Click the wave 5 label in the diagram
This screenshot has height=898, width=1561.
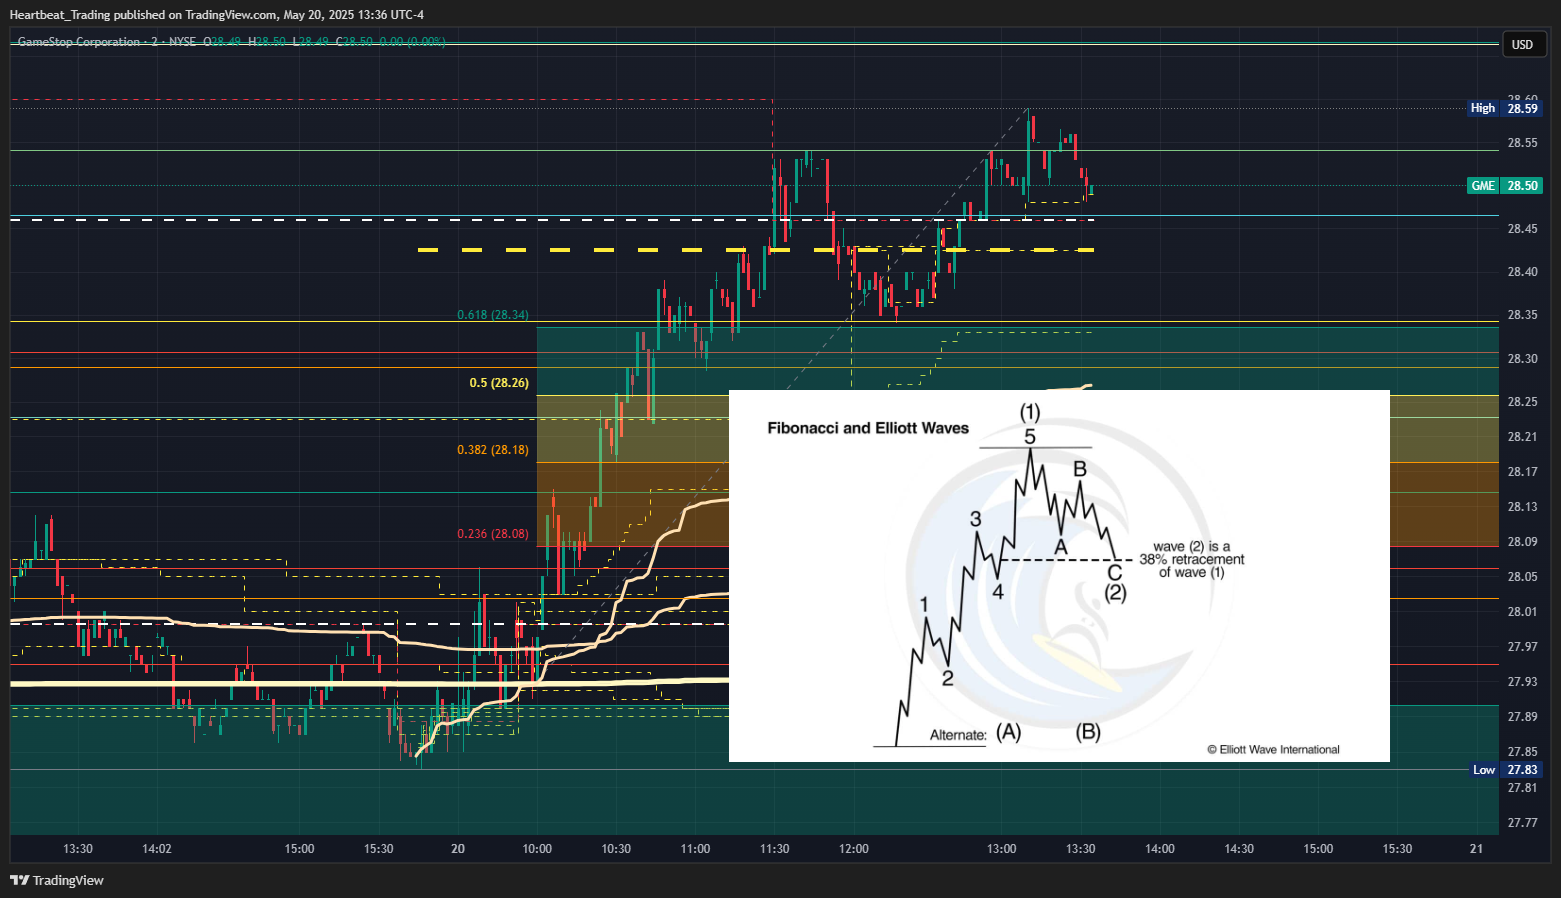tap(1030, 437)
